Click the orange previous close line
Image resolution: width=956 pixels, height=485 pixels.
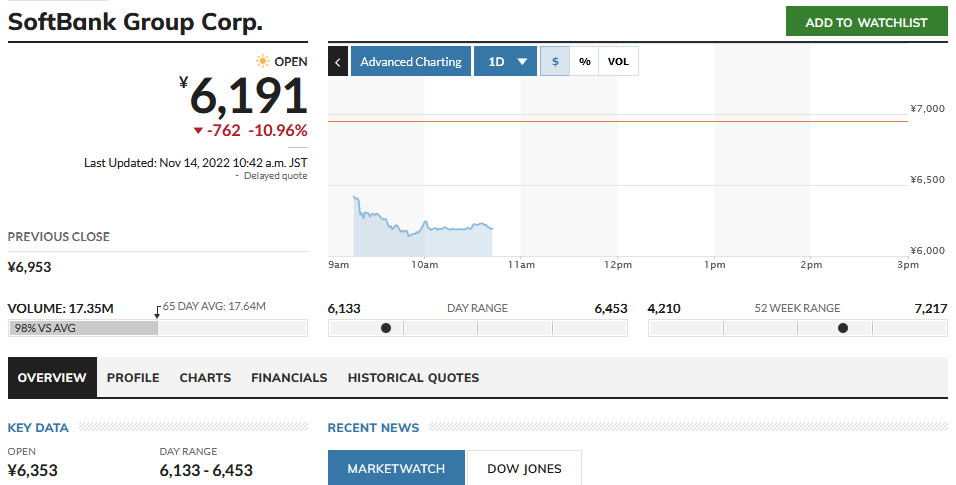[x=618, y=121]
